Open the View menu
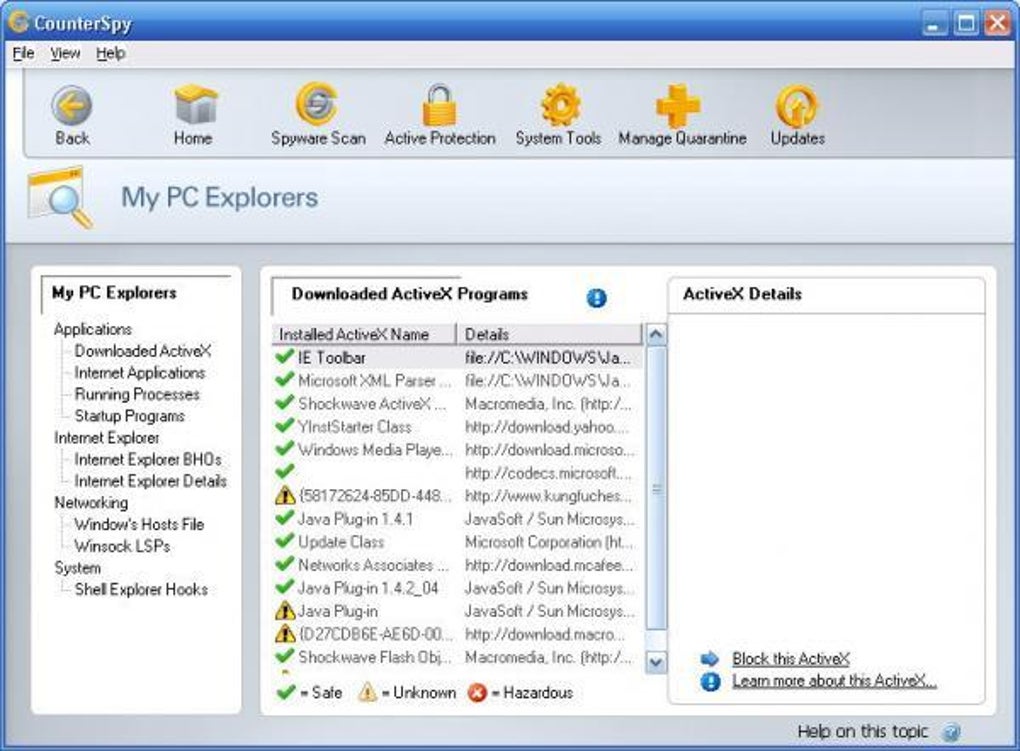 [65, 53]
